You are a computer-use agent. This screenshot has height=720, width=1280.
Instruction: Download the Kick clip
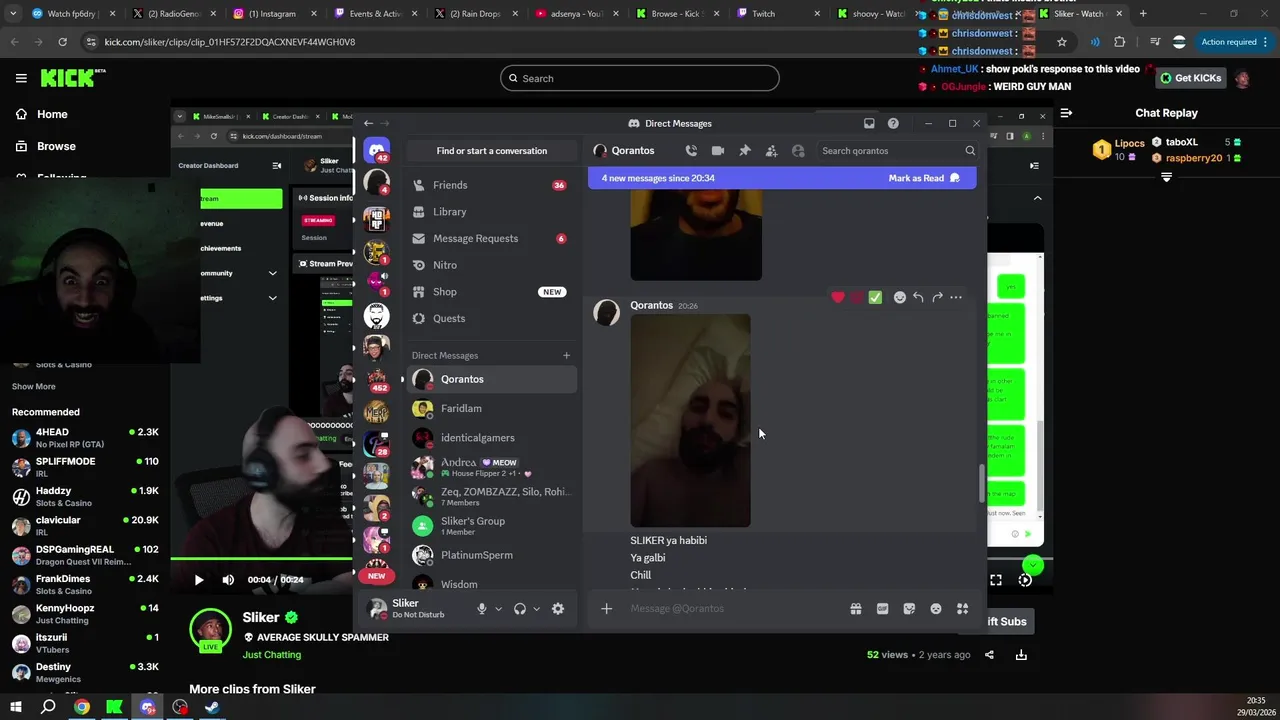tap(1021, 655)
